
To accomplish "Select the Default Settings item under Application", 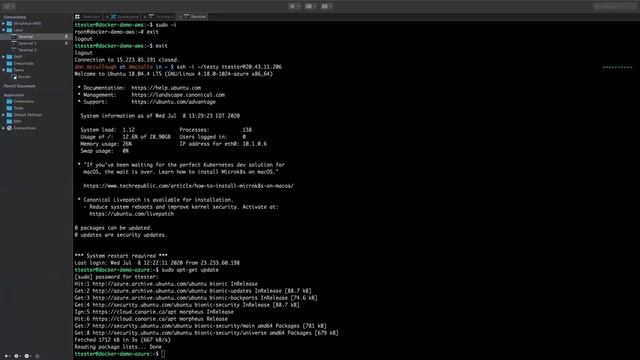I will click(x=27, y=115).
